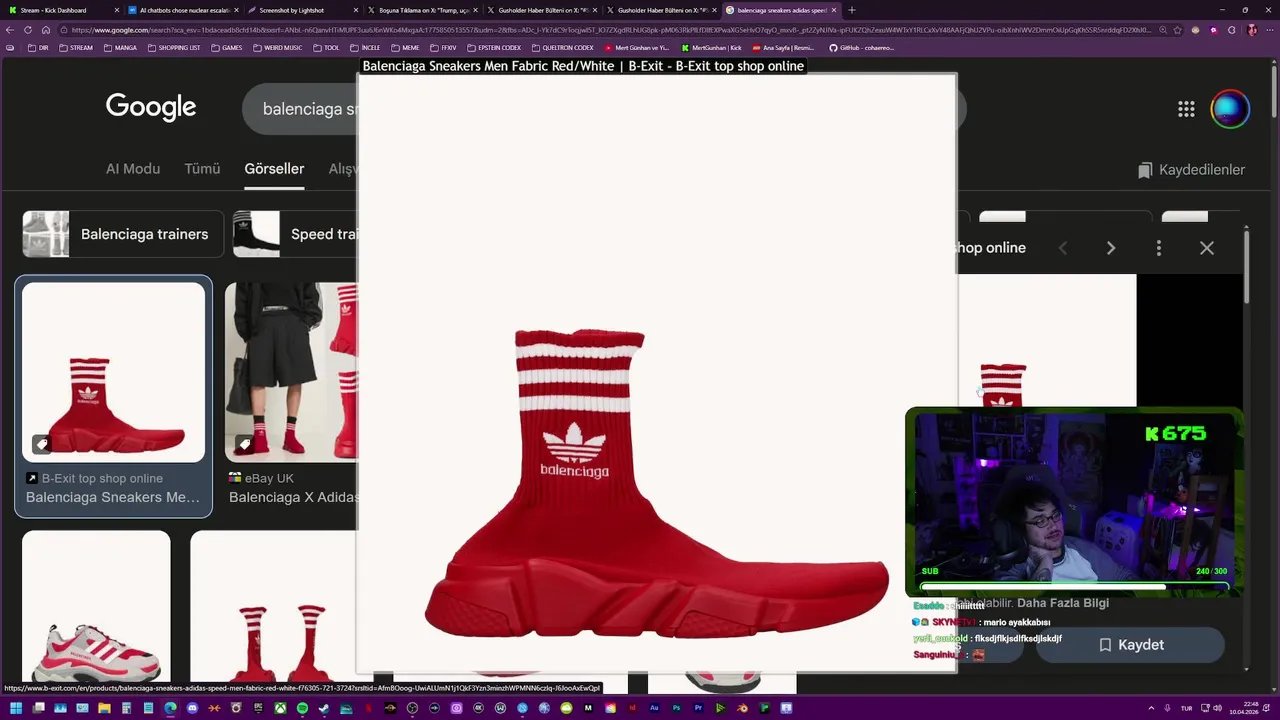Open the MEME bookmarks folder
The image size is (1280, 720).
coord(405,47)
